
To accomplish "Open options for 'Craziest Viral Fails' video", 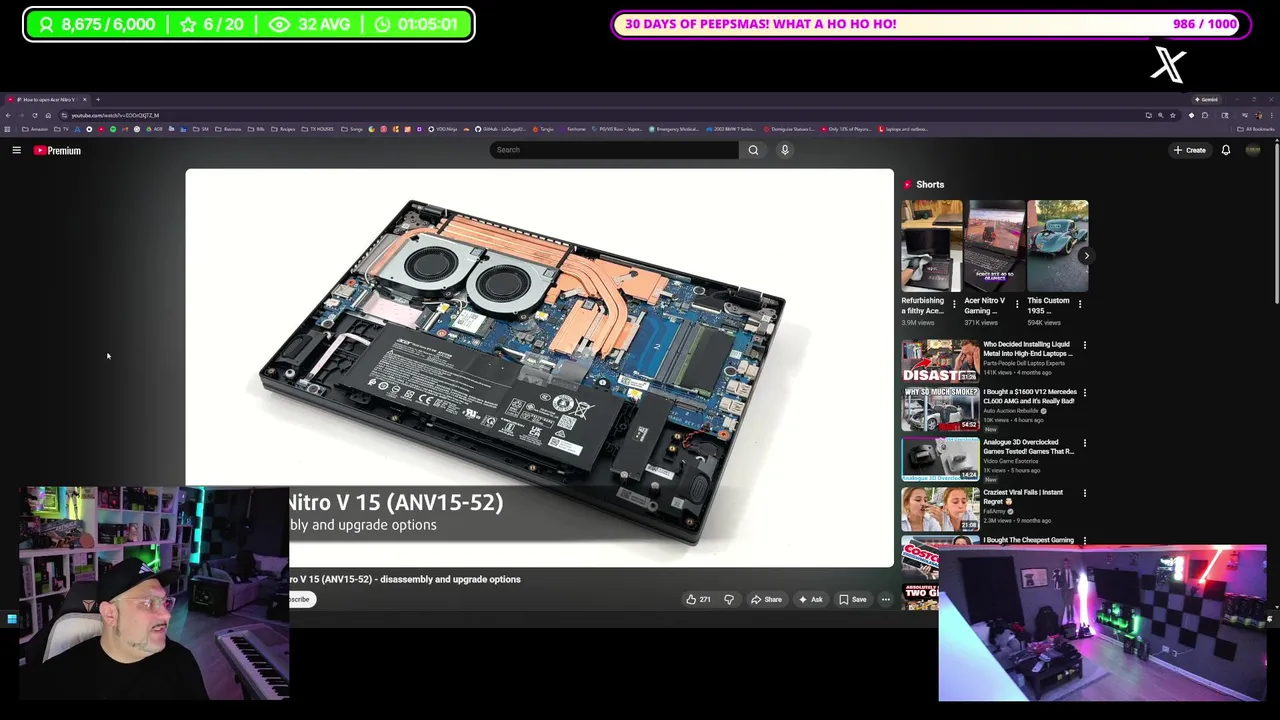I will coord(1085,493).
